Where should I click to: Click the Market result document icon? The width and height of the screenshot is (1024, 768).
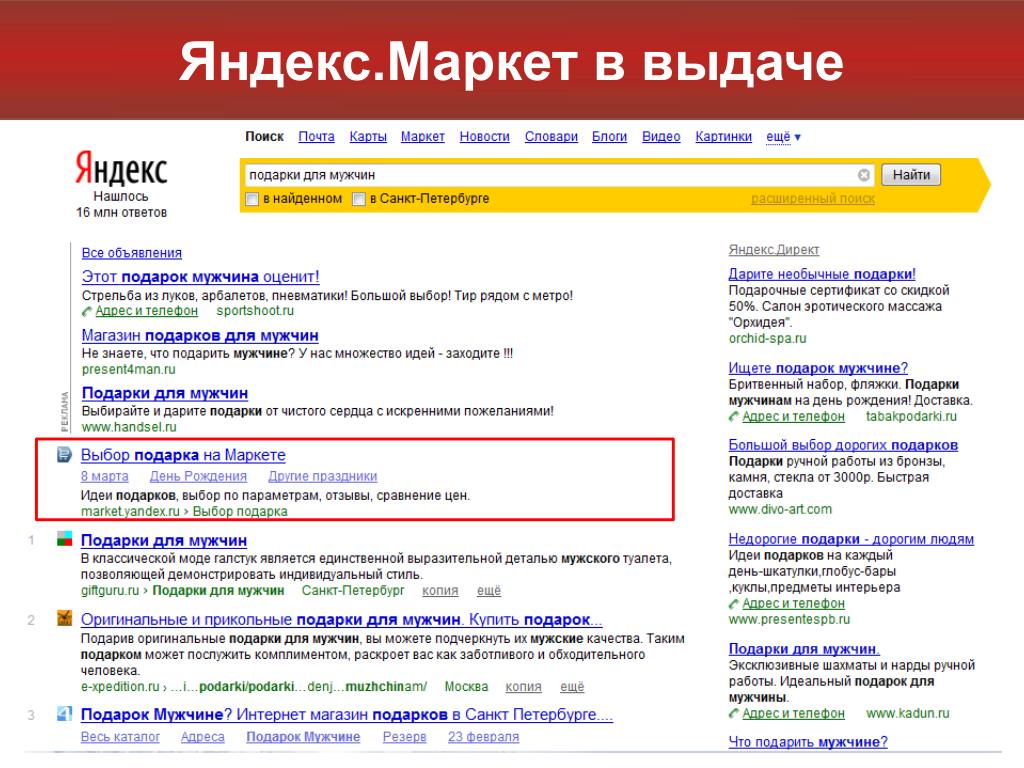[64, 455]
